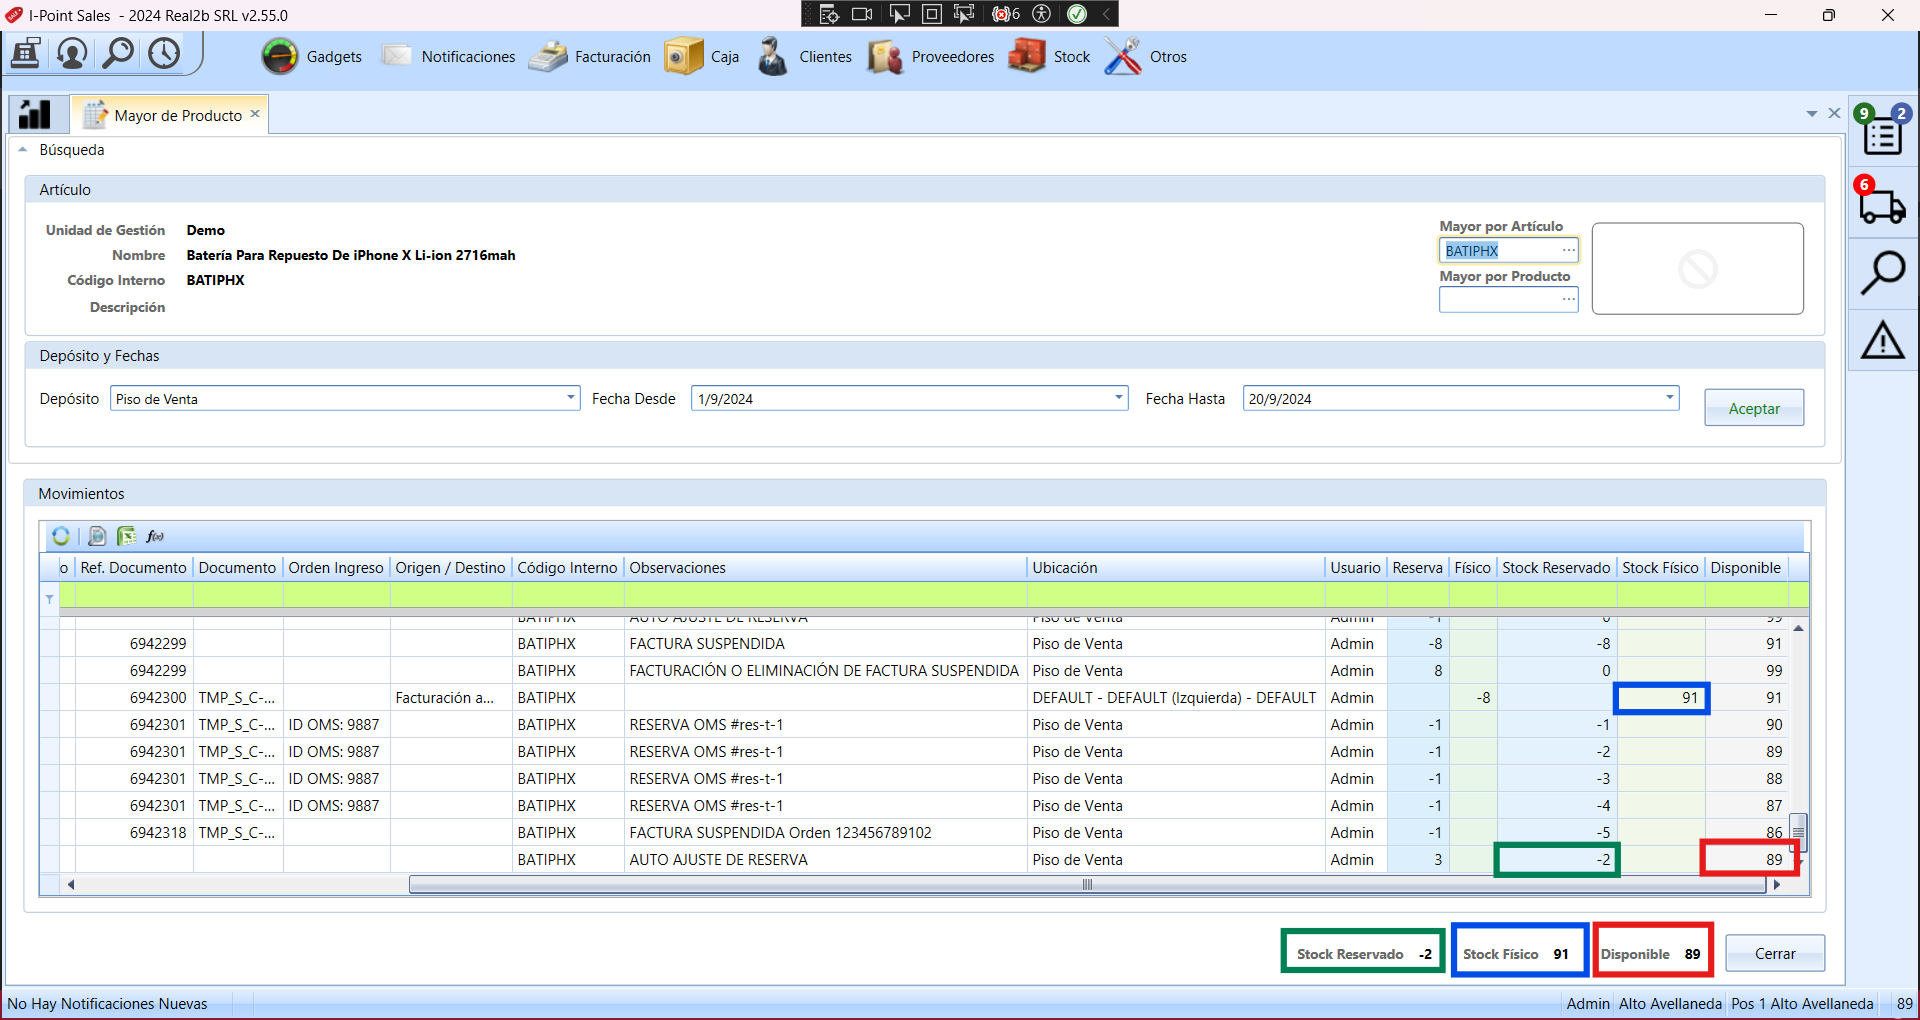Open the user profile icon in quick toolbar

[x=72, y=53]
